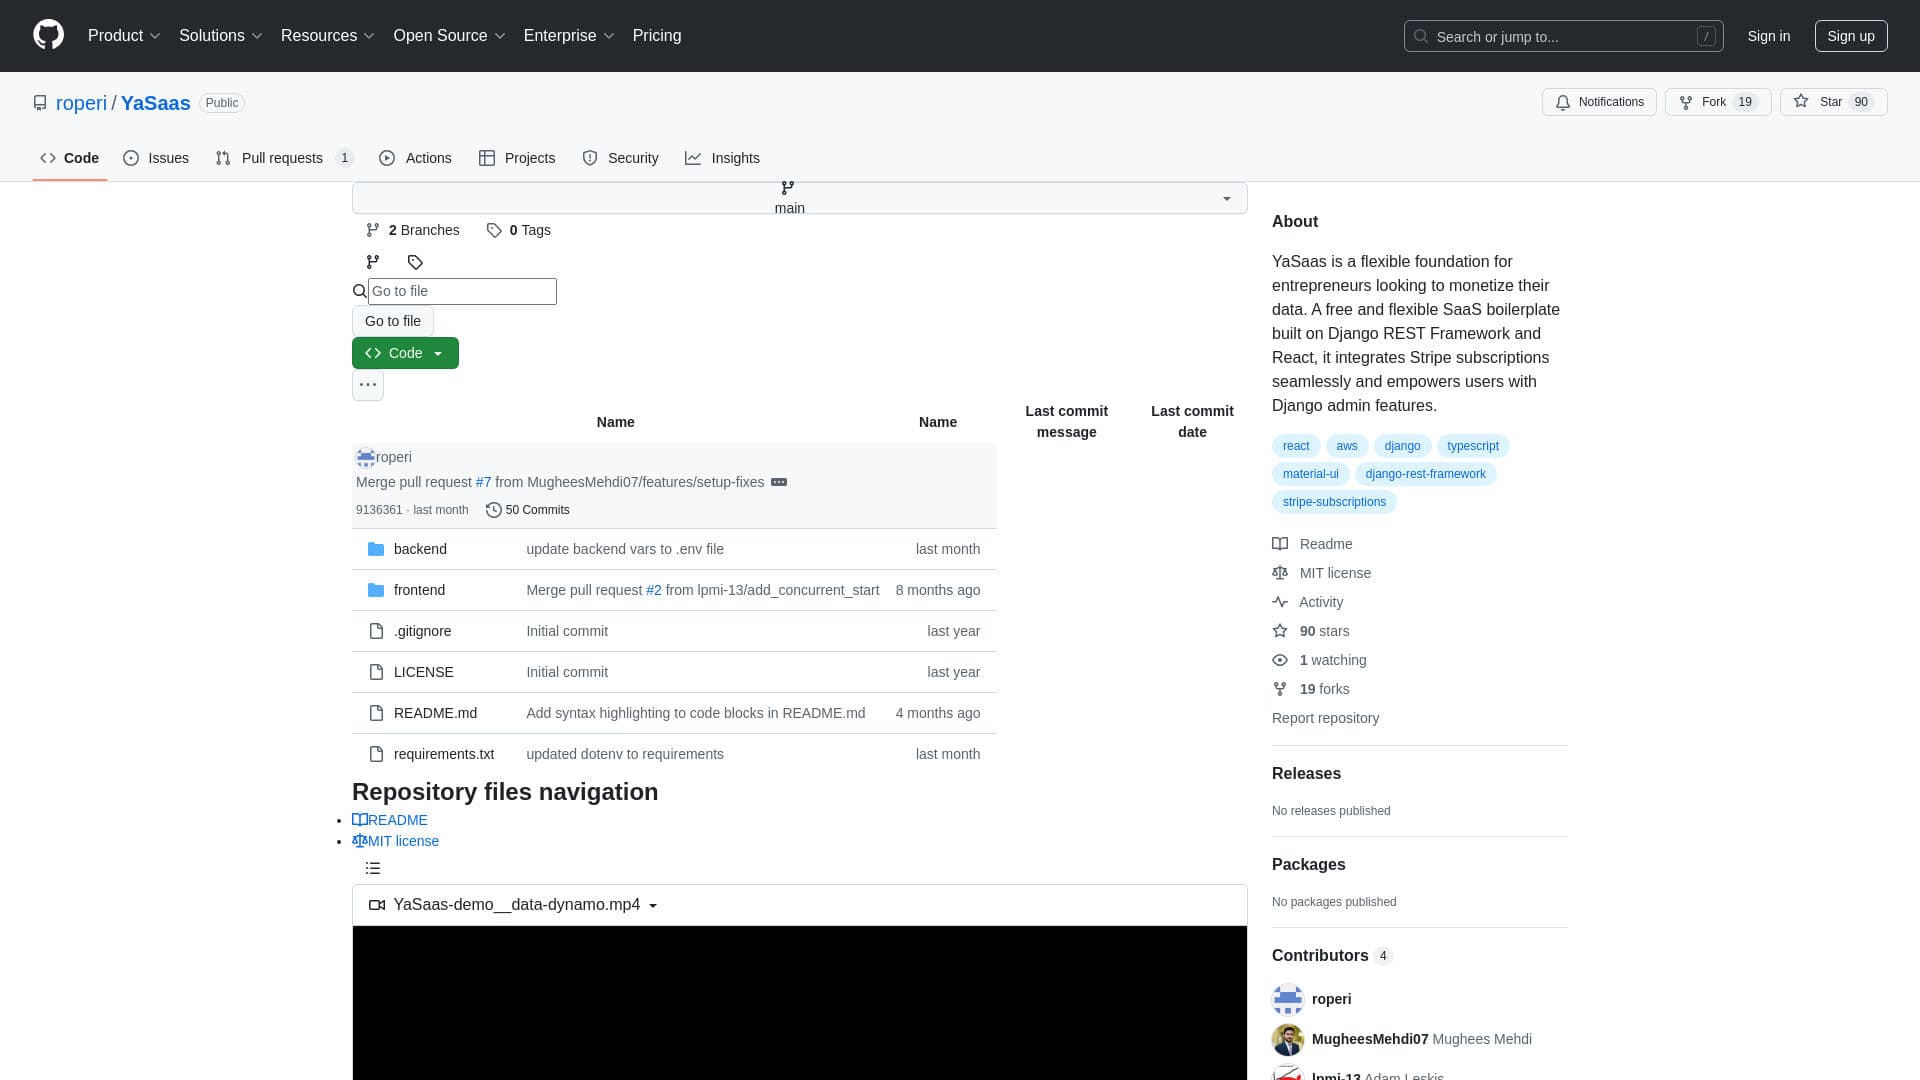Click the stripe-subscriptions topic tag

(1334, 502)
